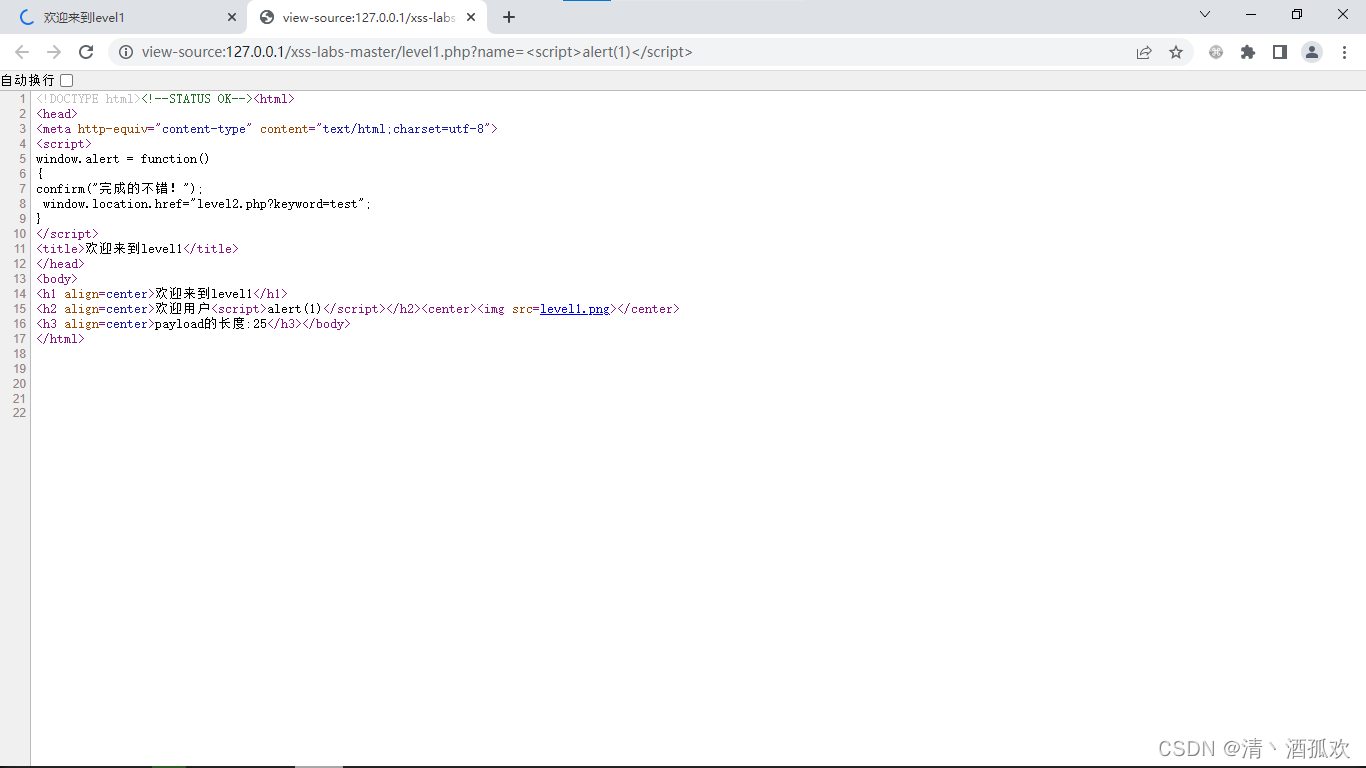
Task: Toggle the browser side panel
Action: coord(1280,52)
